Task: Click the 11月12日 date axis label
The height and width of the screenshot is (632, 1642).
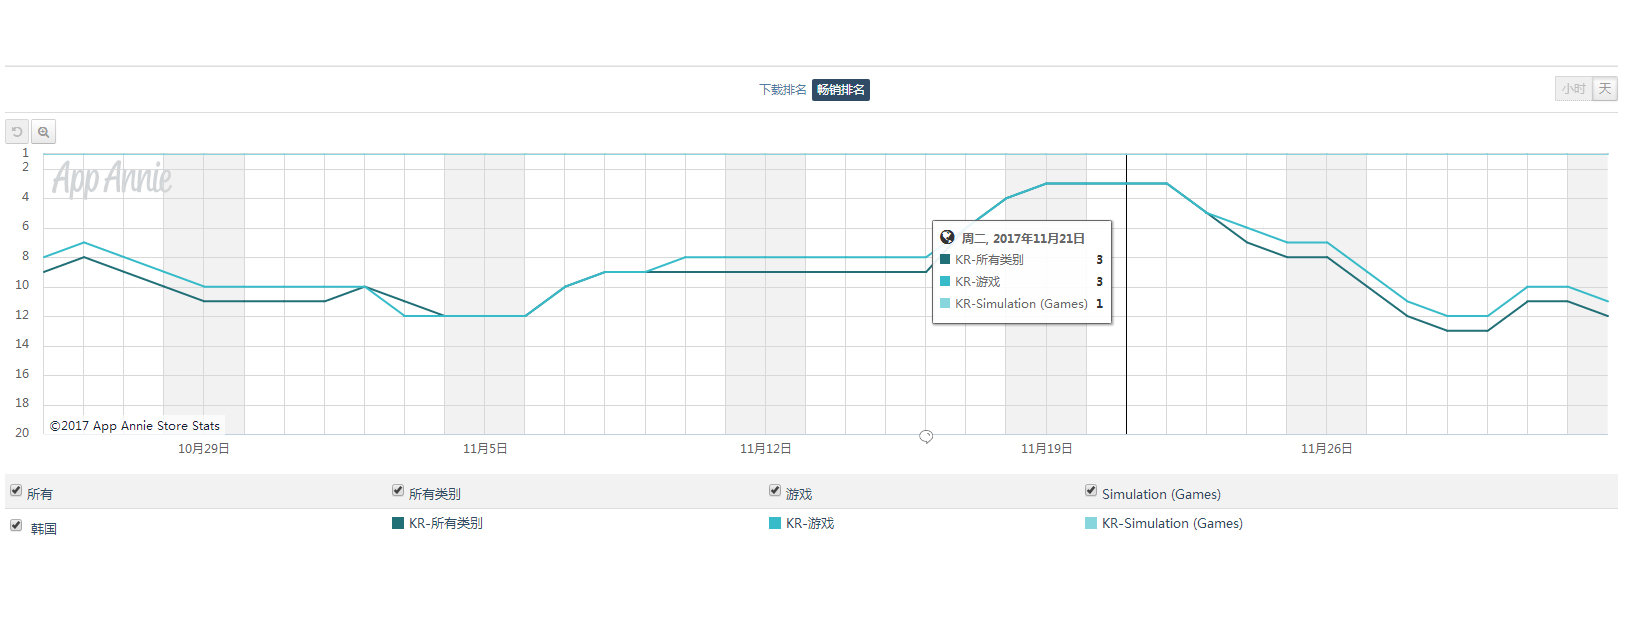Action: tap(765, 449)
